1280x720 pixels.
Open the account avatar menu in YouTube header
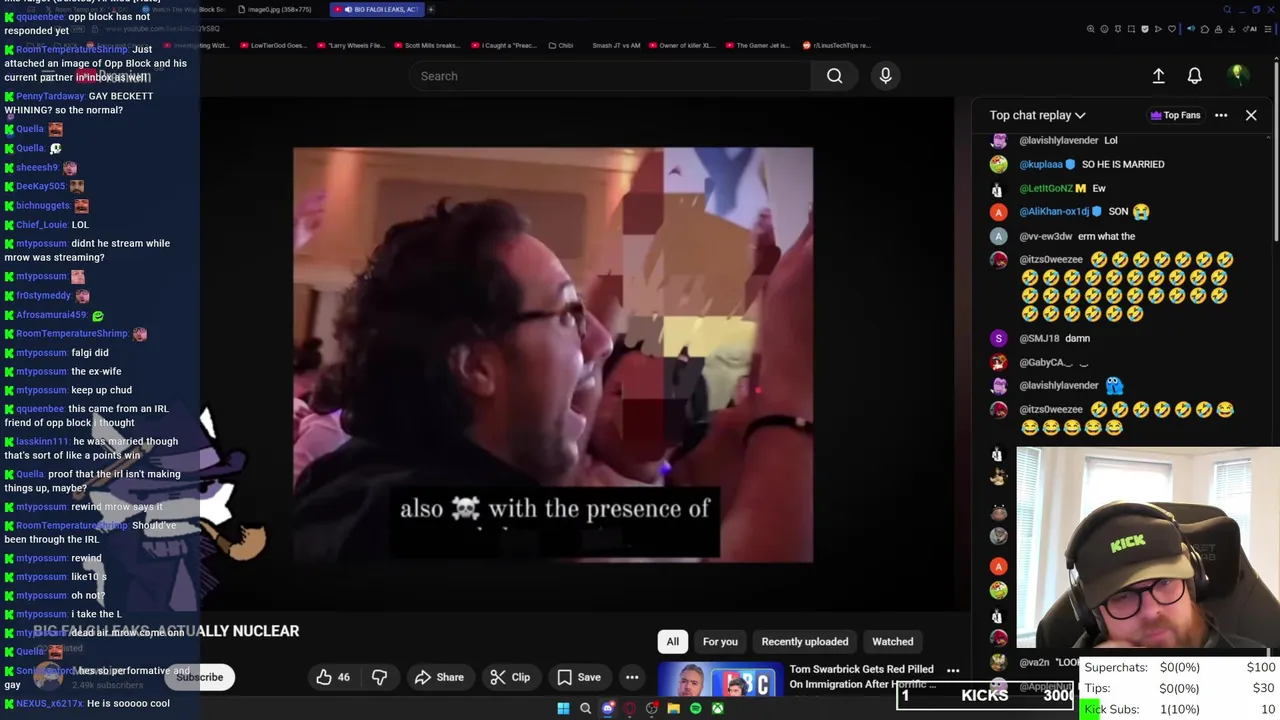[x=1238, y=76]
